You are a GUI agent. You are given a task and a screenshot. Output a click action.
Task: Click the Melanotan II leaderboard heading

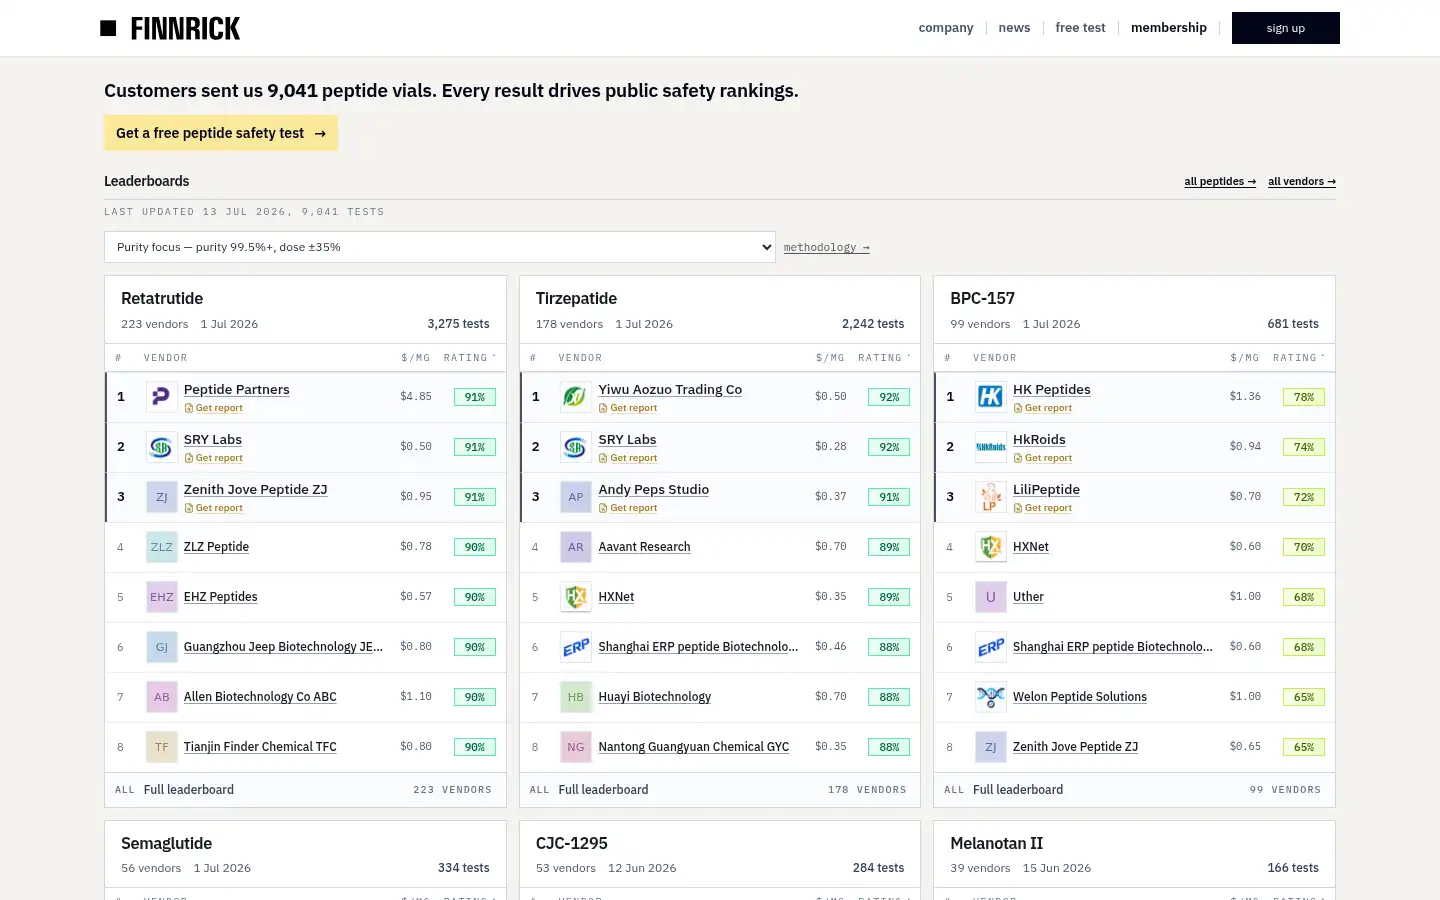[x=996, y=844]
